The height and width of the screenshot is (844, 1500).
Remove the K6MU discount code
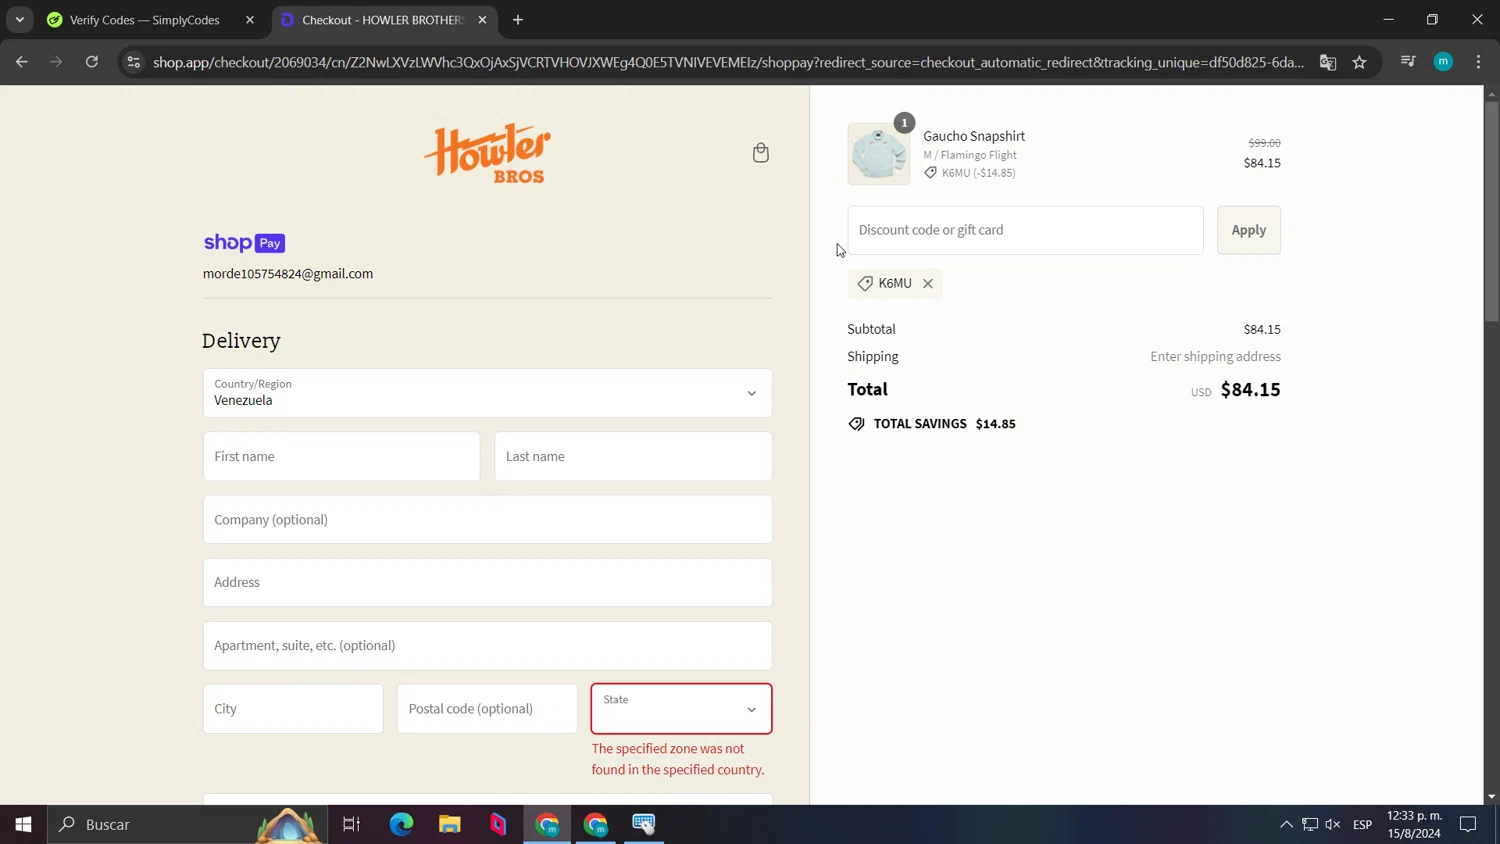click(928, 284)
